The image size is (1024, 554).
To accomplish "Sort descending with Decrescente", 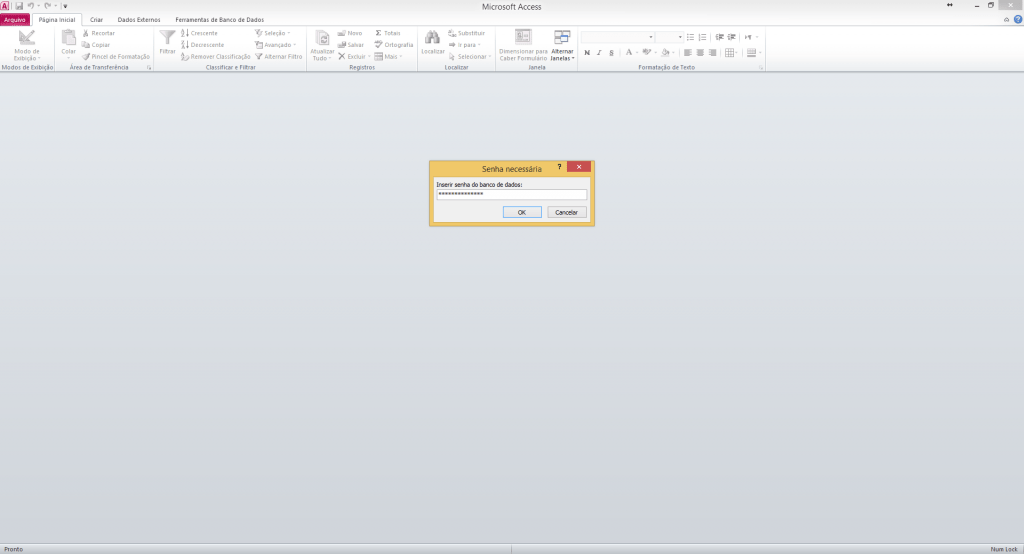I will click(x=202, y=45).
